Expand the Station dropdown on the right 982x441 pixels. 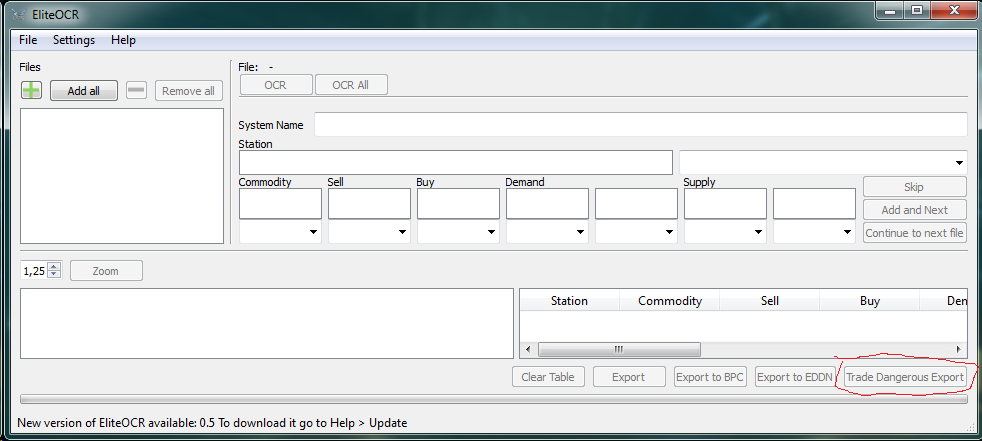click(959, 162)
